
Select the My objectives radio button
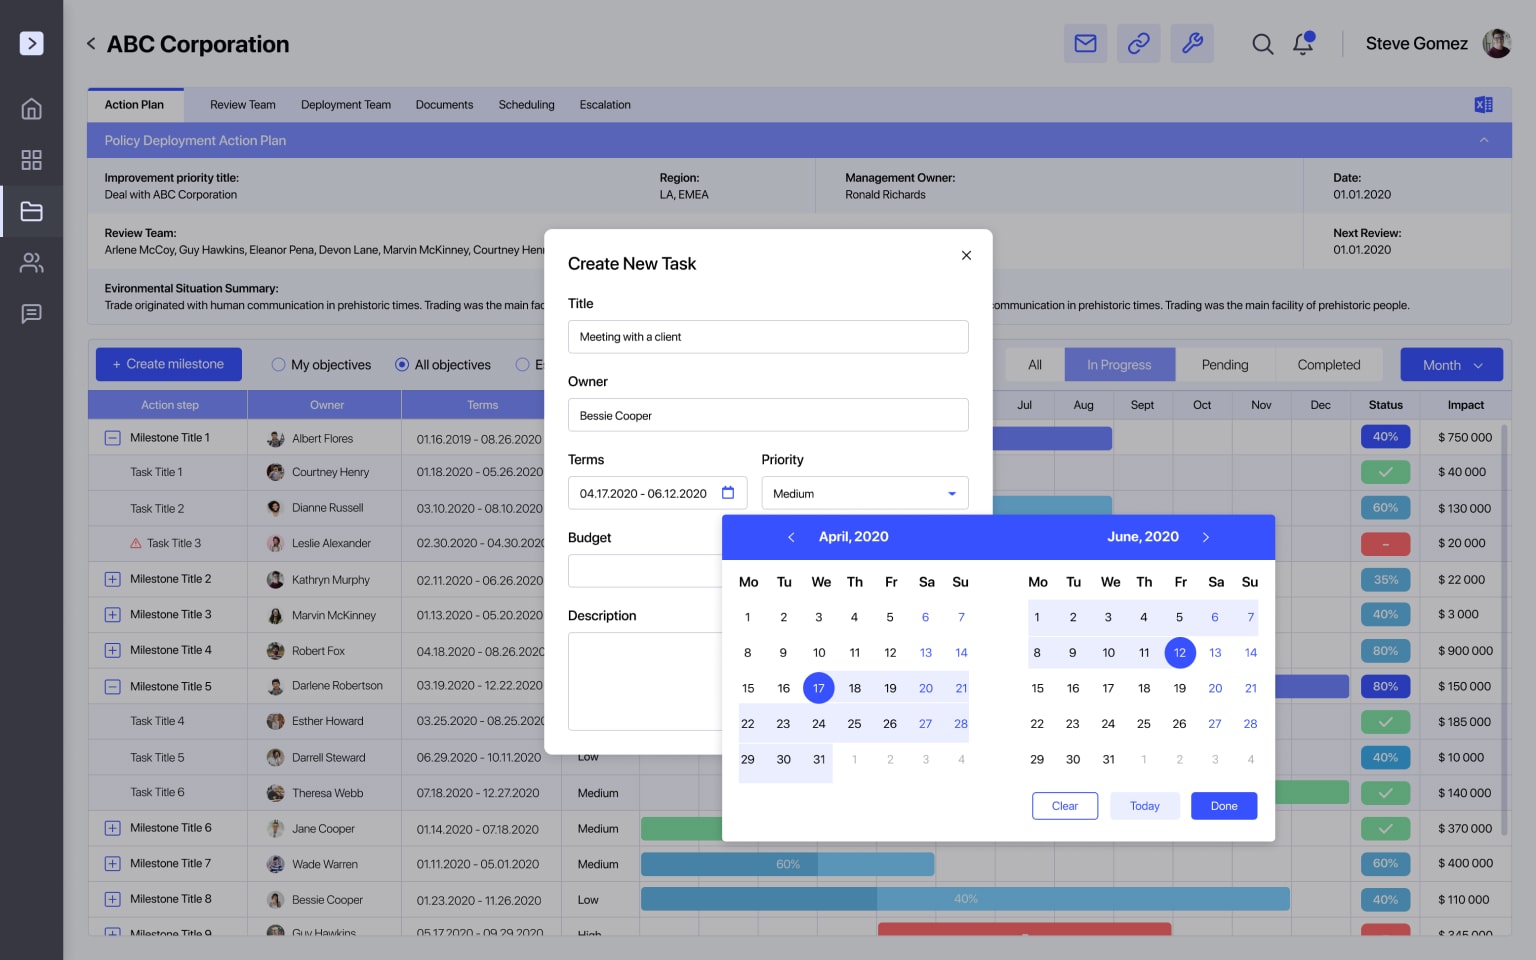[278, 364]
